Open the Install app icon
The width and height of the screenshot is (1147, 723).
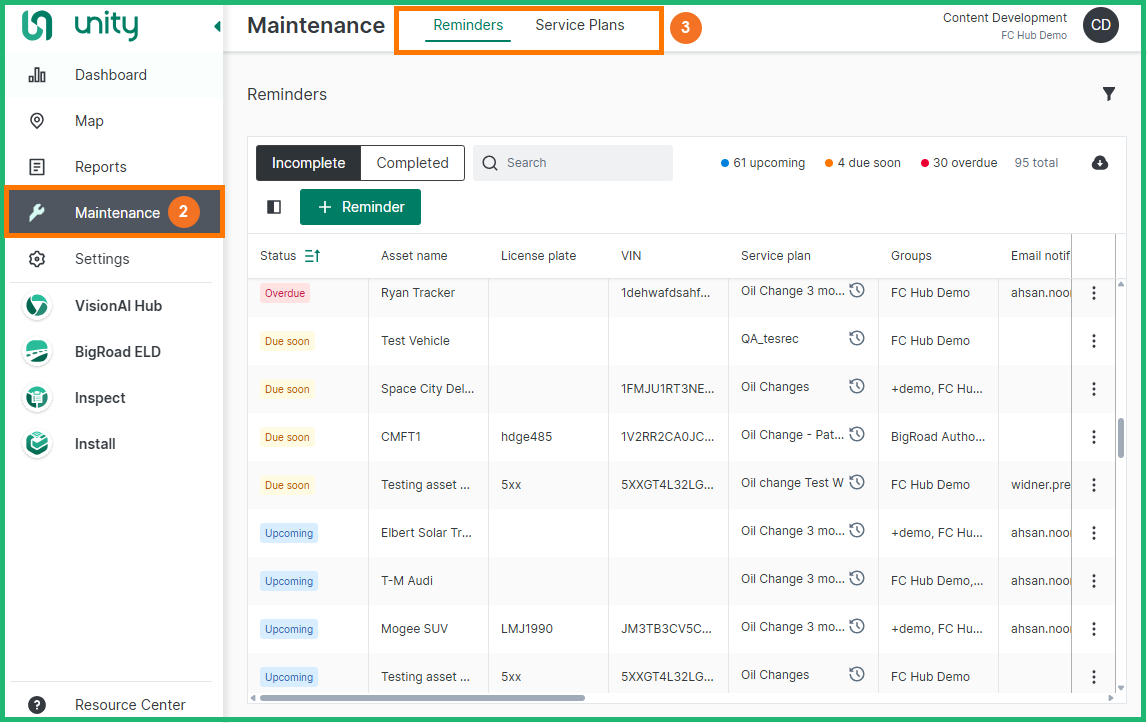pyautogui.click(x=37, y=444)
